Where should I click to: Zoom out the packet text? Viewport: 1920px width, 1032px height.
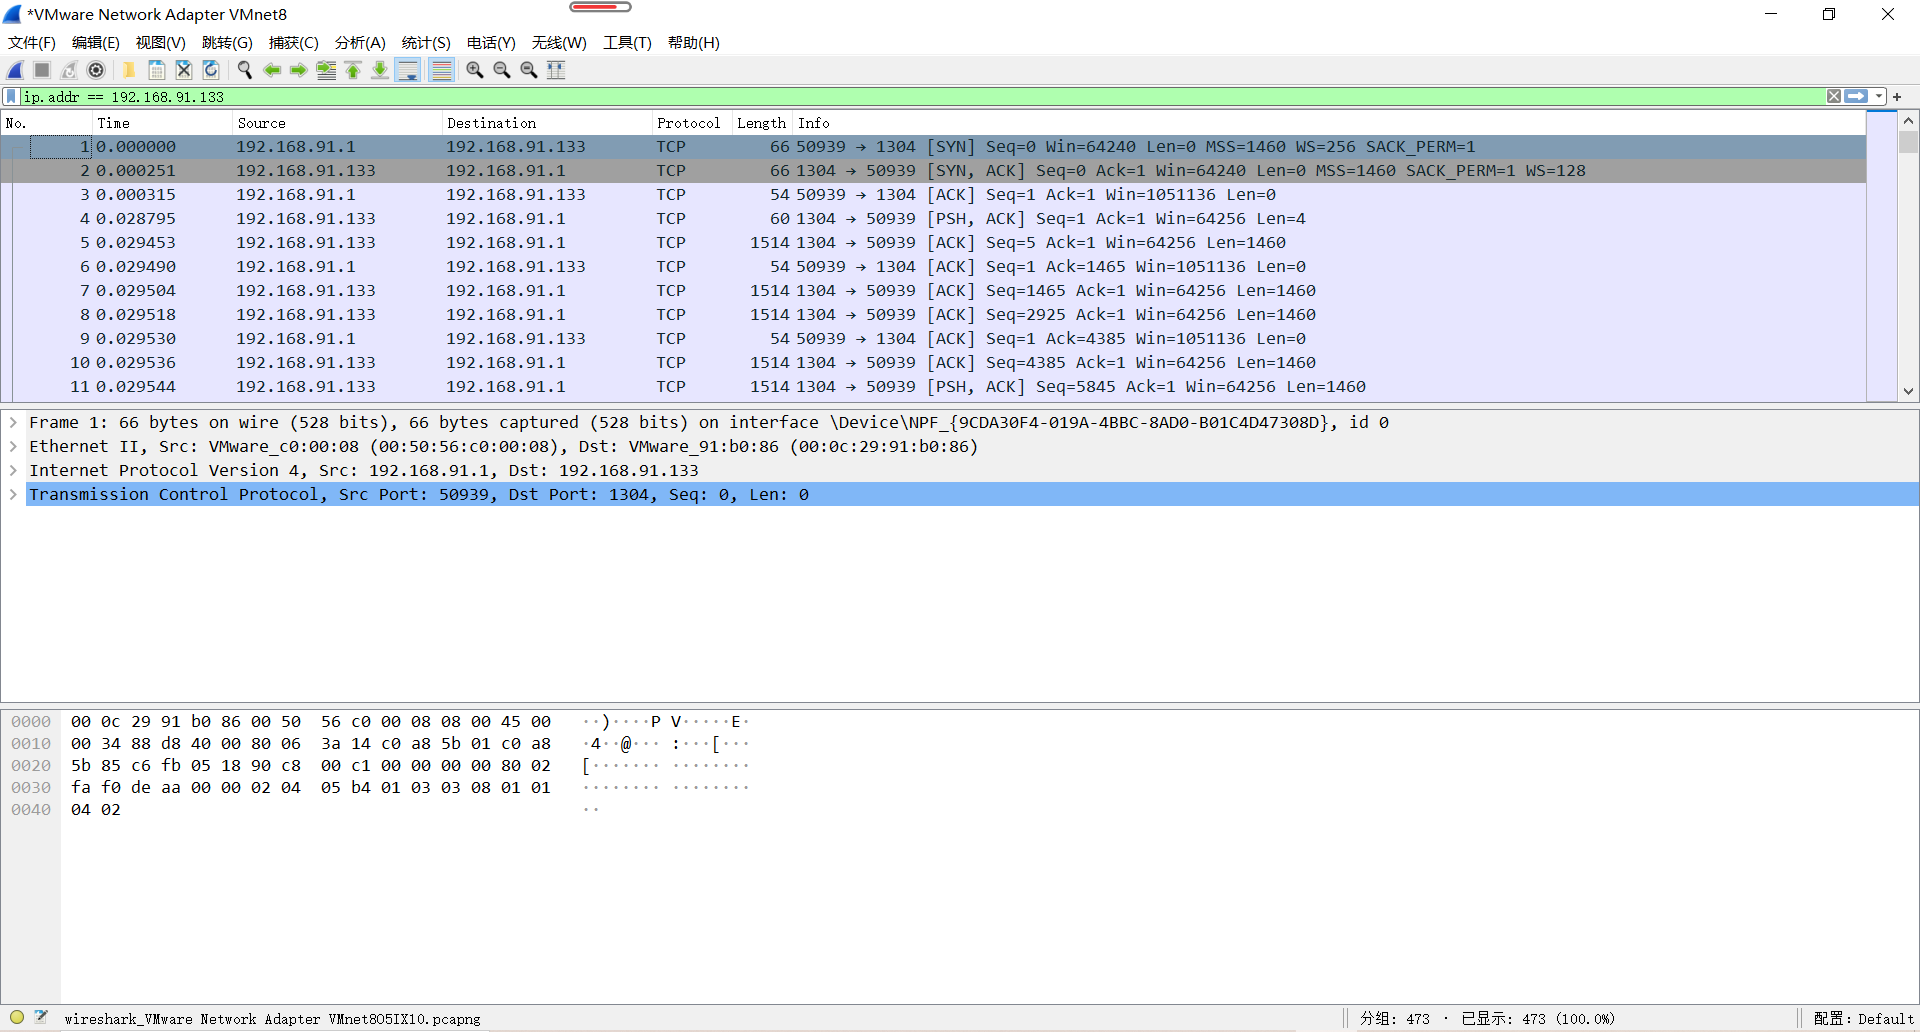502,70
